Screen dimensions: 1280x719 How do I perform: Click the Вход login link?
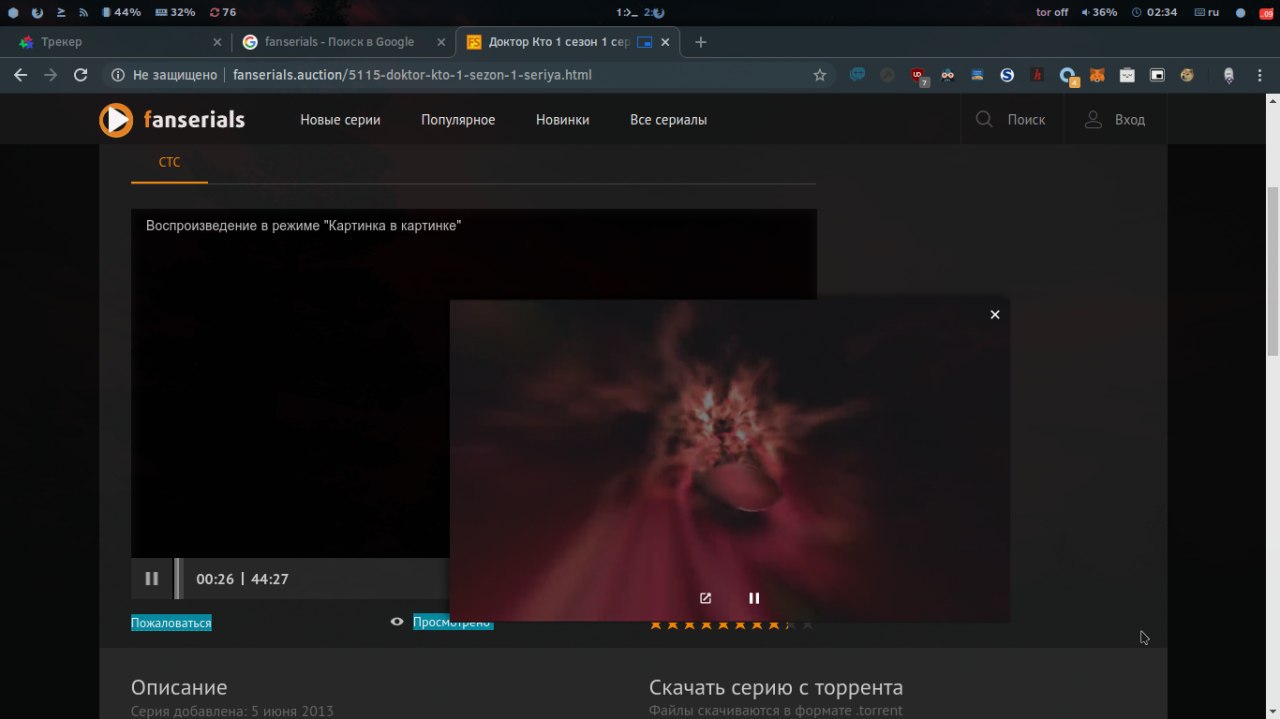pyautogui.click(x=1130, y=120)
